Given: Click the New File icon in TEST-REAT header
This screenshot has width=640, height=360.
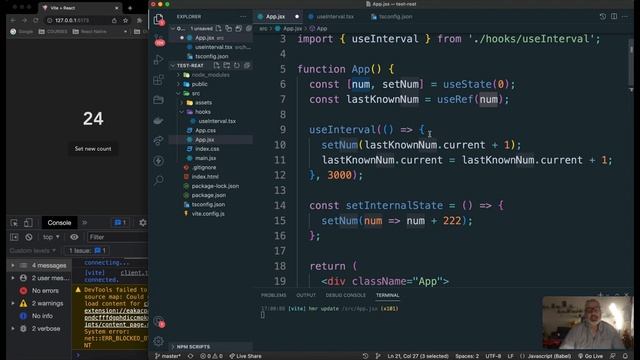Looking at the screenshot, I should pyautogui.click(x=216, y=65).
